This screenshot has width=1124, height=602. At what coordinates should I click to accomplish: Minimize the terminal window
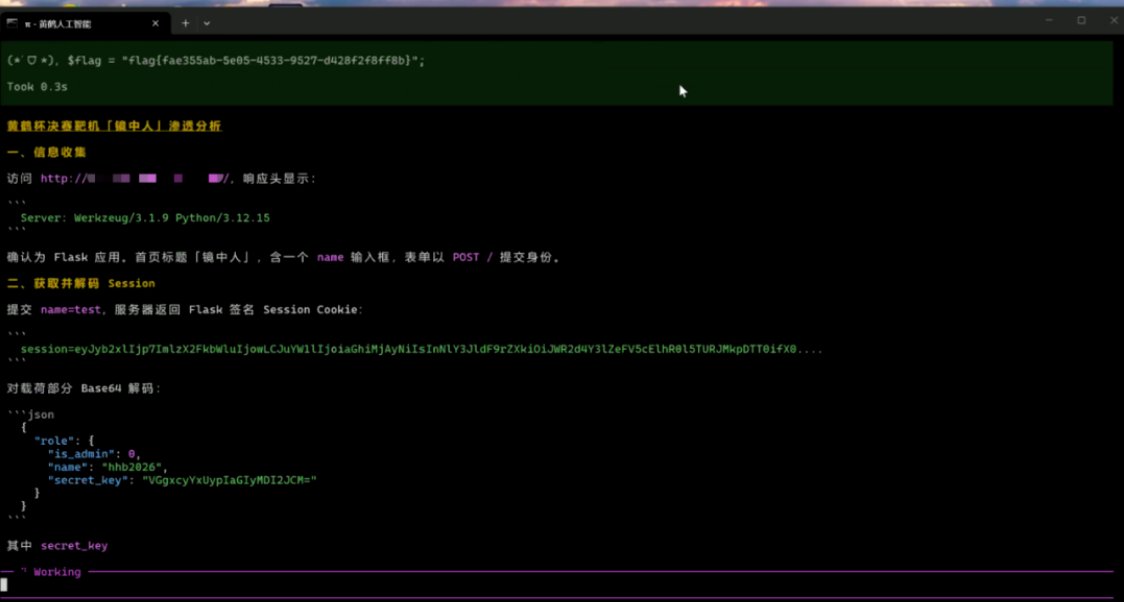(x=1047, y=21)
